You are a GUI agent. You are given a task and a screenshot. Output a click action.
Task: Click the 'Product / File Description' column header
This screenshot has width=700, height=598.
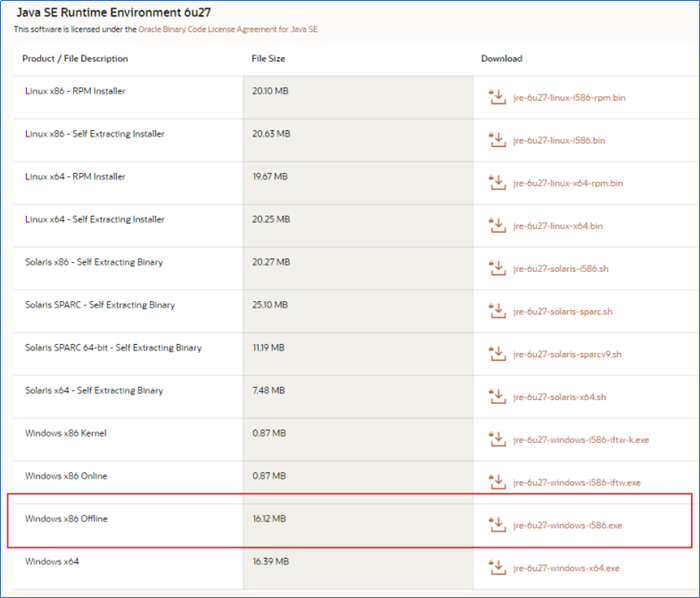pos(75,59)
